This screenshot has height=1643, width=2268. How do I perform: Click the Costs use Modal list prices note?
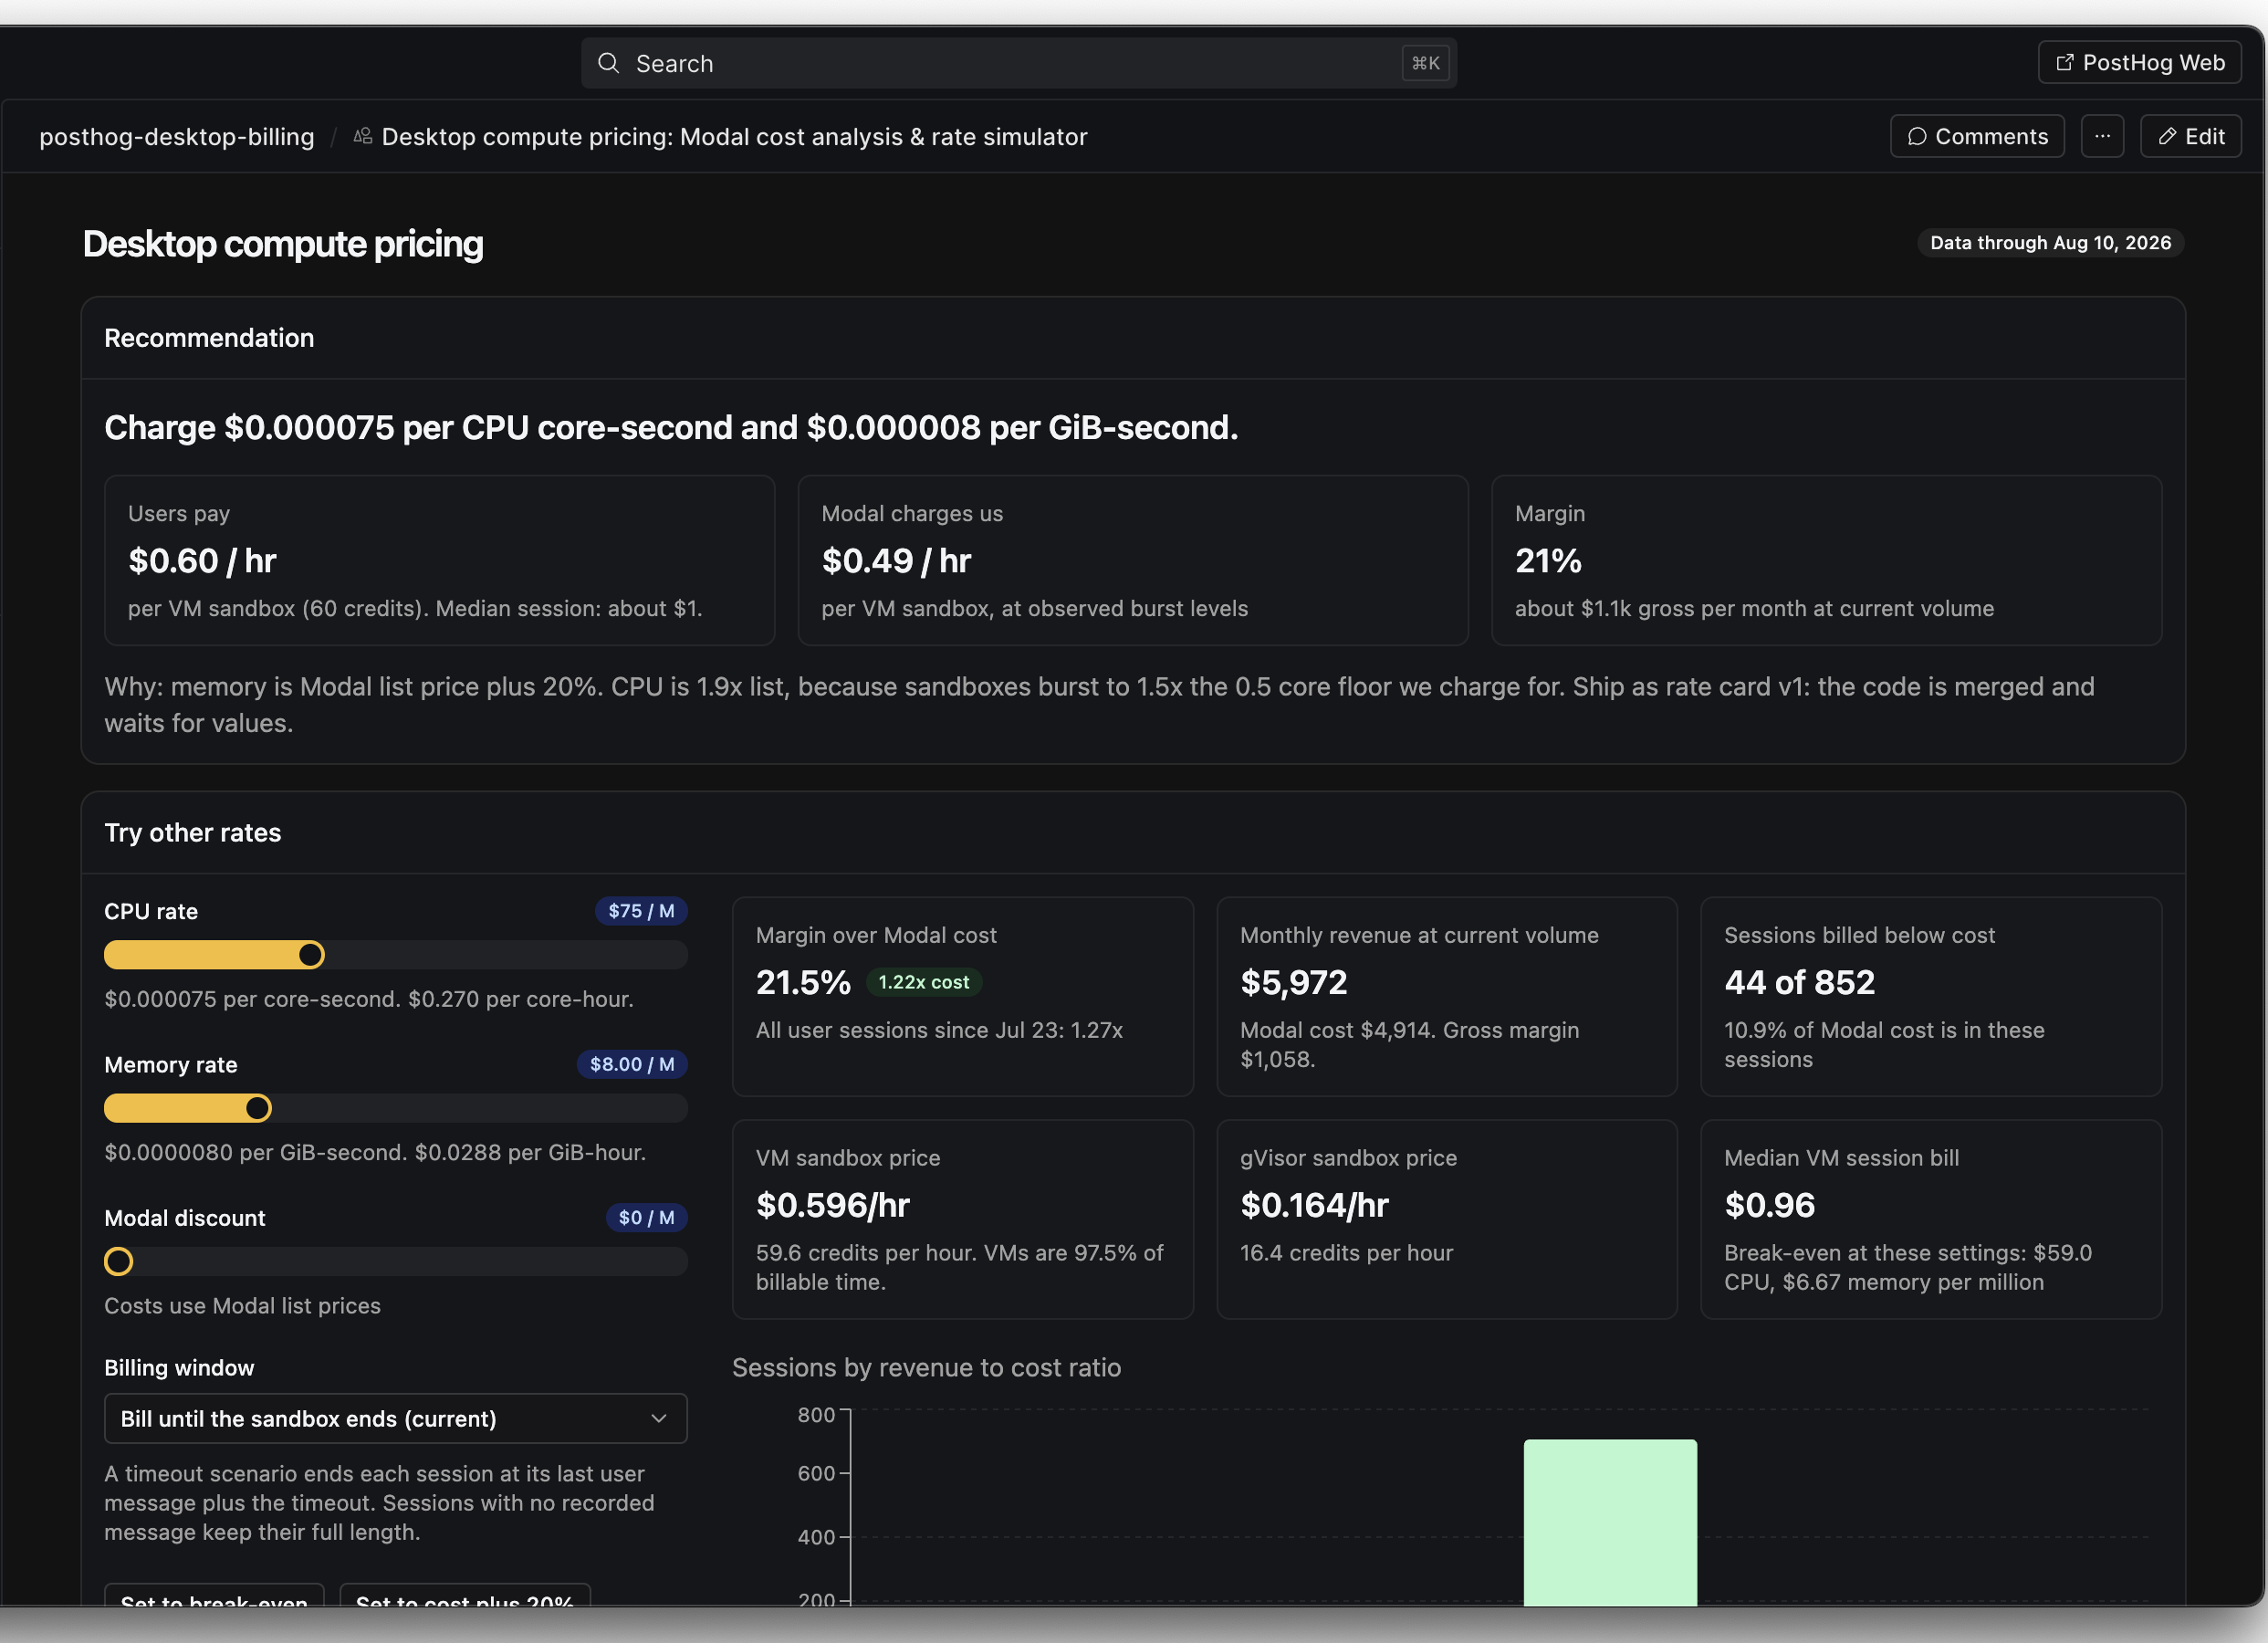242,1305
